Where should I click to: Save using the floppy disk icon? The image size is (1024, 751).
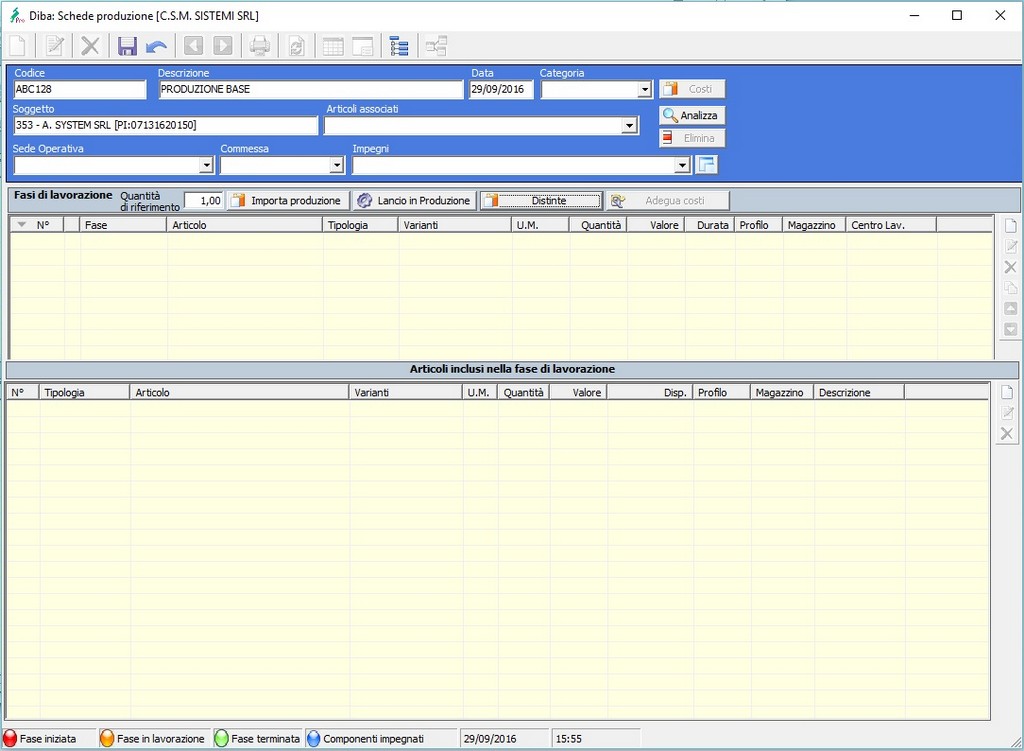click(127, 46)
